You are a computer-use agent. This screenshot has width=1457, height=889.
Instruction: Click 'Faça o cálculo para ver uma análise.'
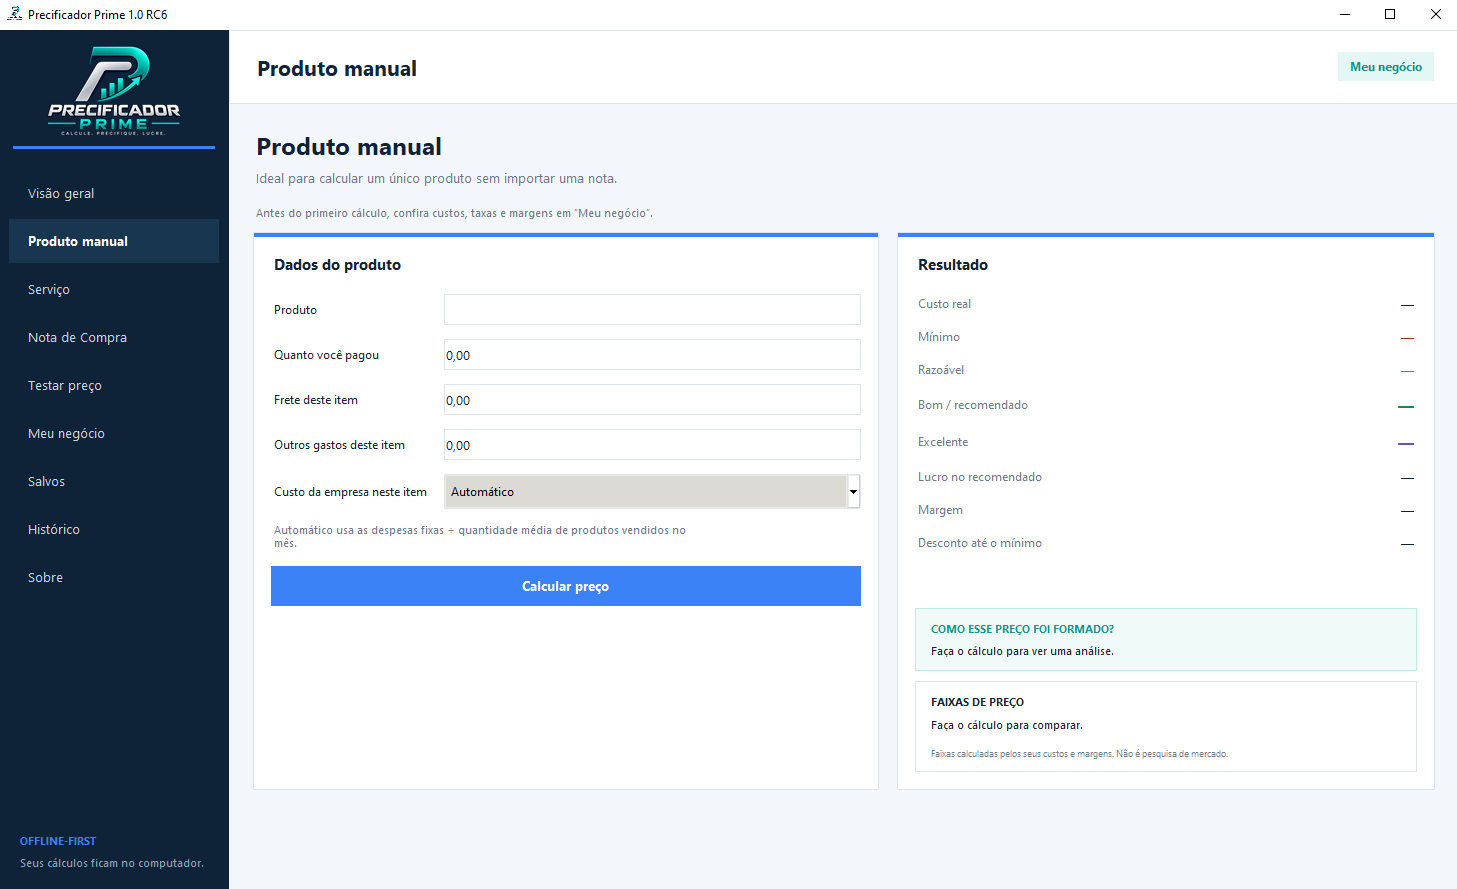pyautogui.click(x=1022, y=651)
